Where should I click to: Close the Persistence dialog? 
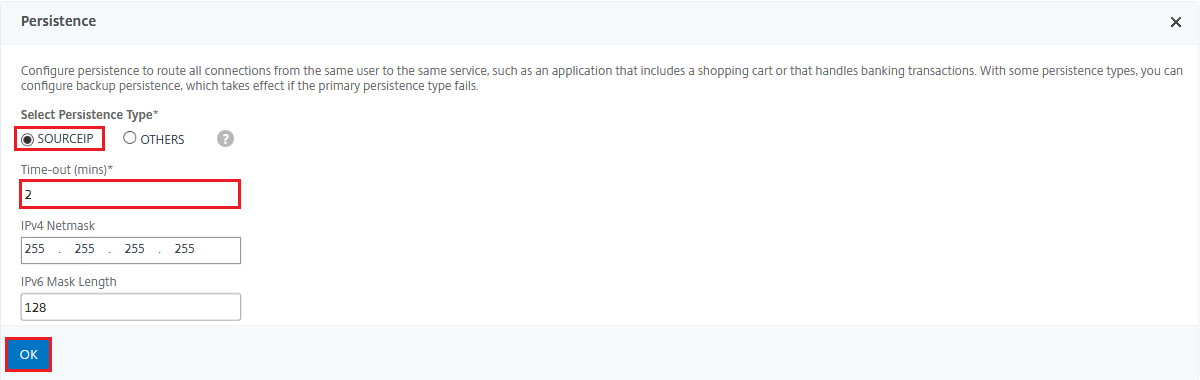tap(1176, 22)
